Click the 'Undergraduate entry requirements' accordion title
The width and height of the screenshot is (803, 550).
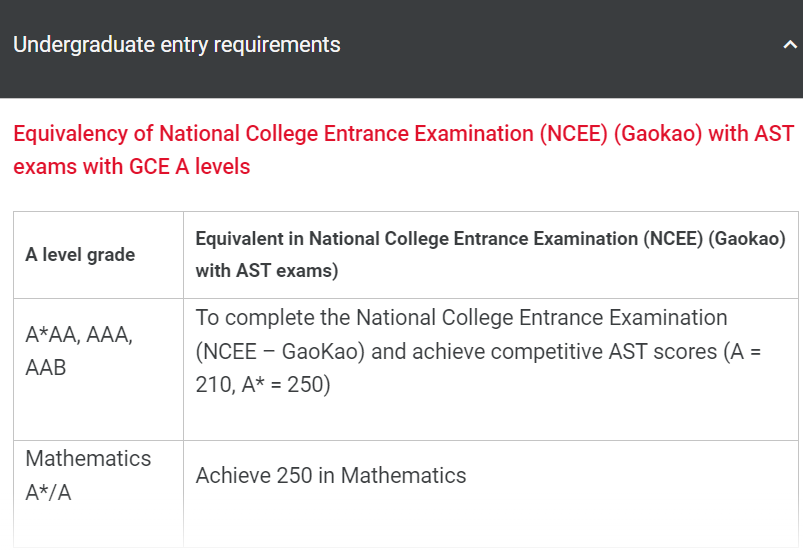[177, 45]
